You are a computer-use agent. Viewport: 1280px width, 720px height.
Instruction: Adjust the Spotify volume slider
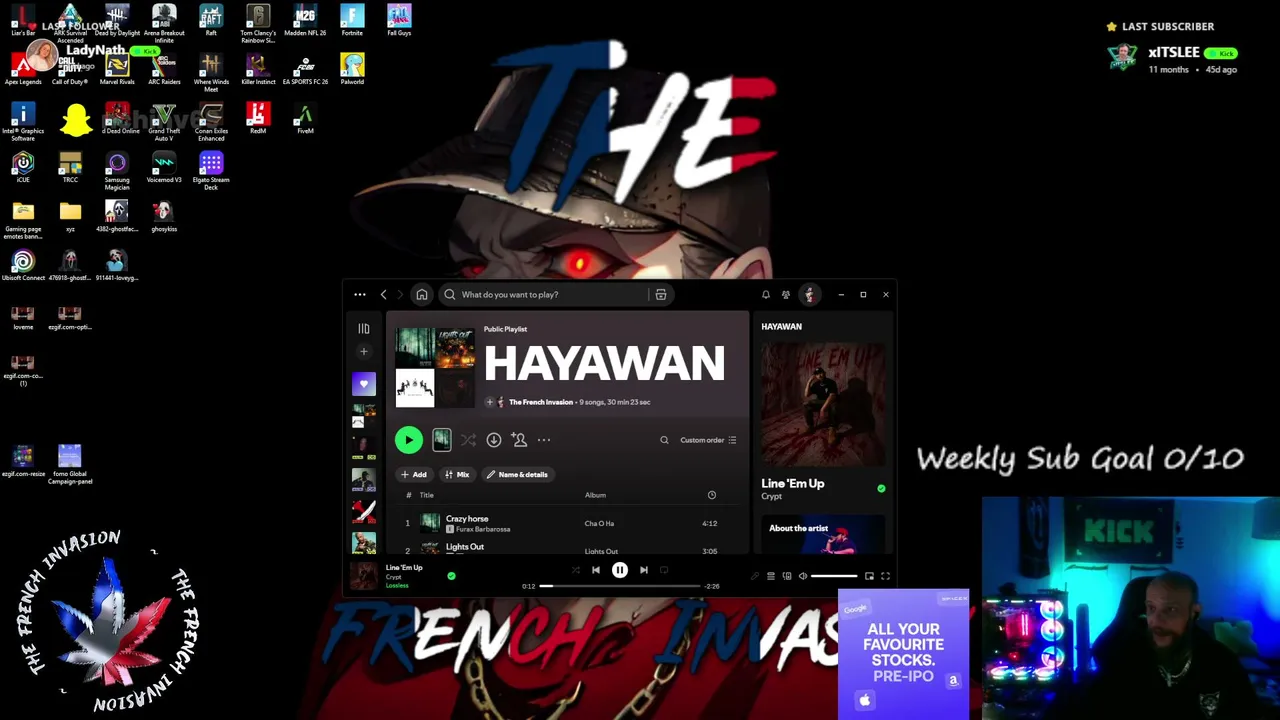pos(834,576)
